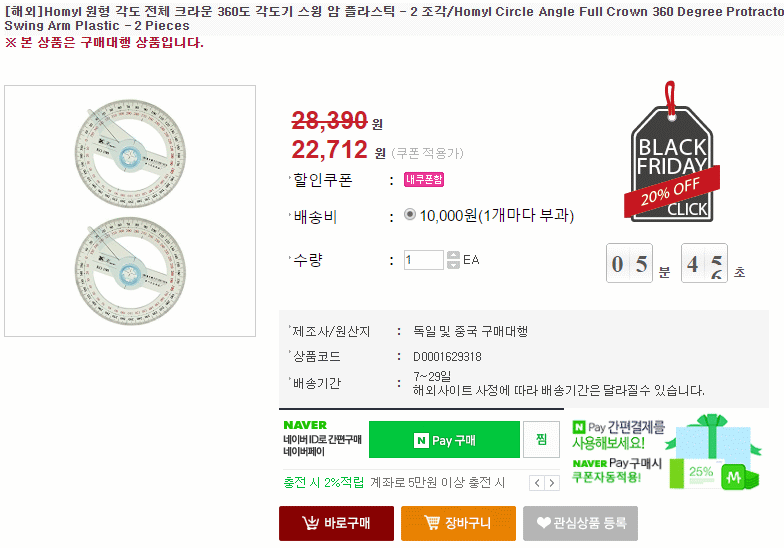Open the protractor product thumbnail image
This screenshot has width=784, height=548.
tap(130, 210)
